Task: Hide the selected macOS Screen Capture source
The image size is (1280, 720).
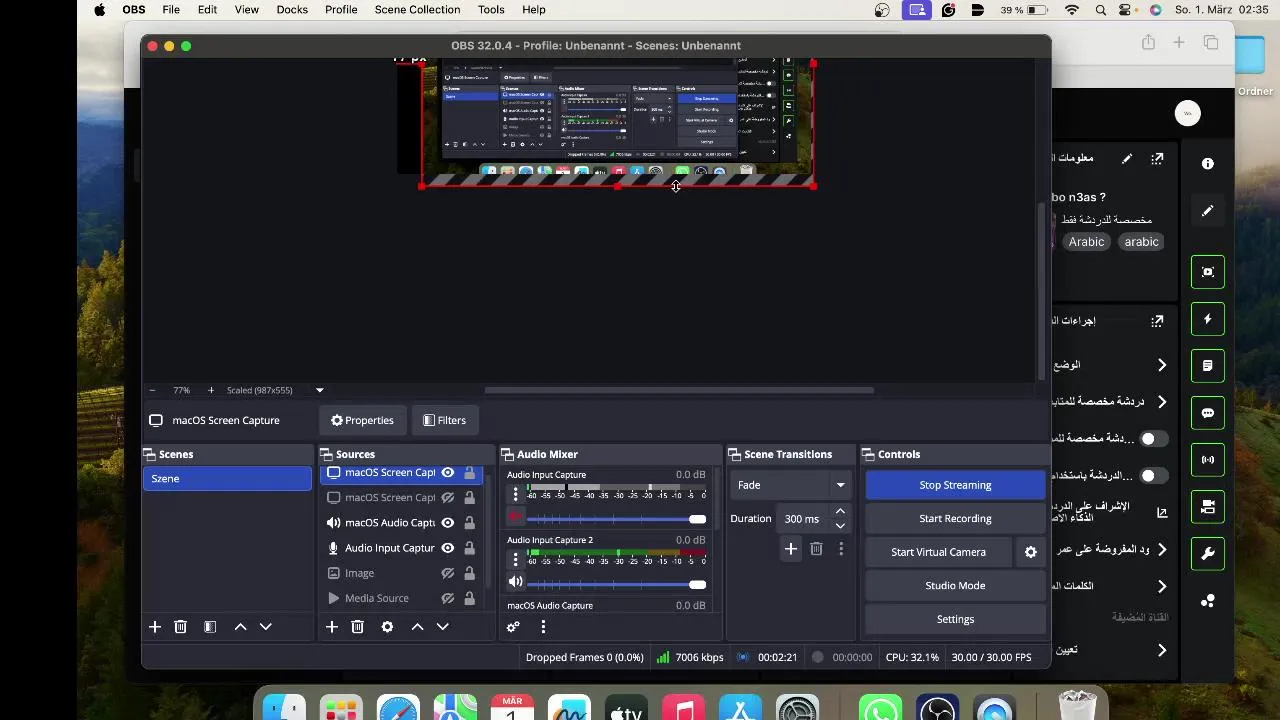Action: (448, 473)
